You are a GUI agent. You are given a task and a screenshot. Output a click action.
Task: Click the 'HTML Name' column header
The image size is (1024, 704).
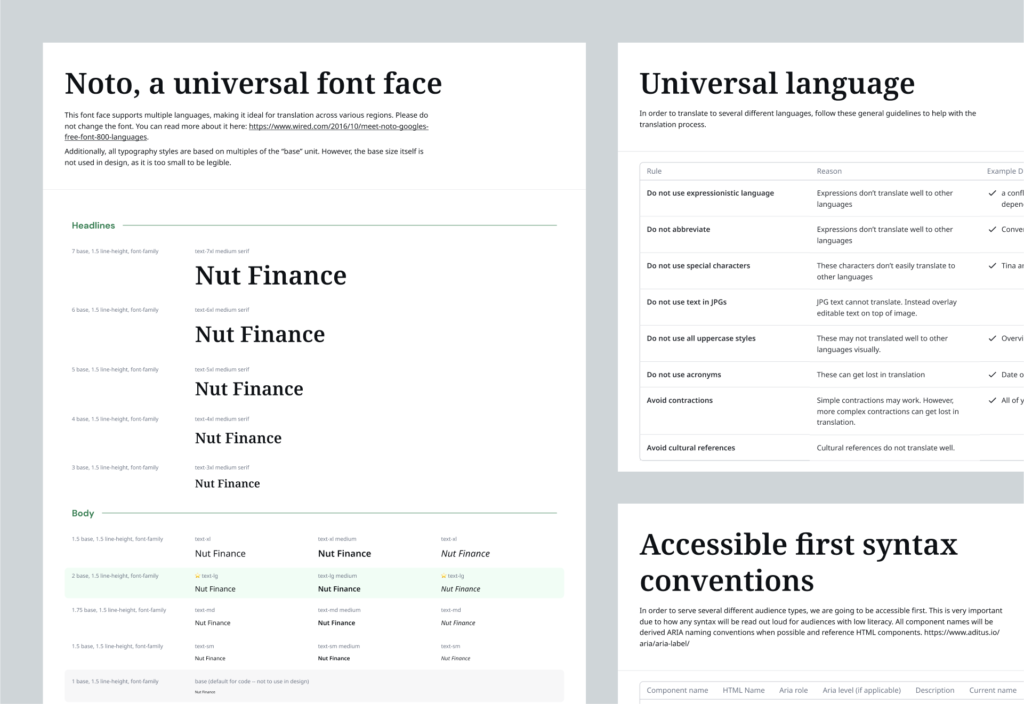point(743,690)
